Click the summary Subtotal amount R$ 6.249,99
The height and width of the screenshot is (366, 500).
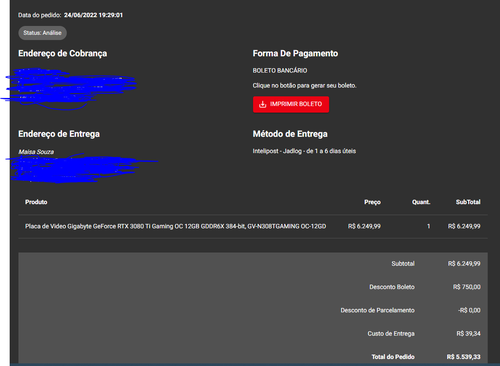click(x=464, y=264)
